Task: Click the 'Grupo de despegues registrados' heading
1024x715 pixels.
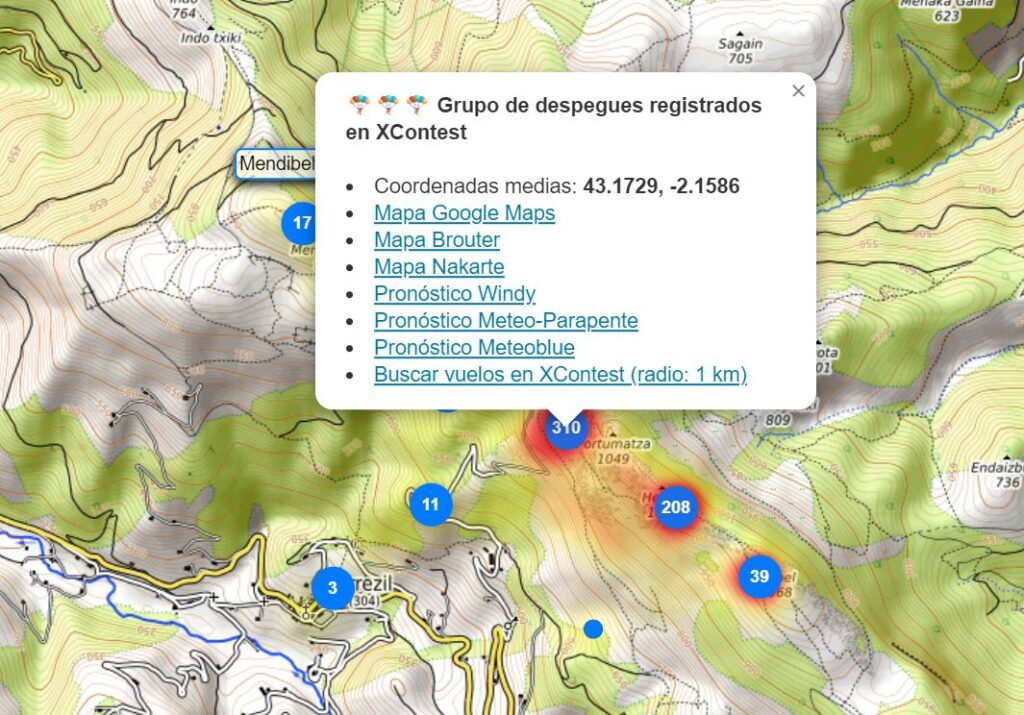Action: point(554,118)
